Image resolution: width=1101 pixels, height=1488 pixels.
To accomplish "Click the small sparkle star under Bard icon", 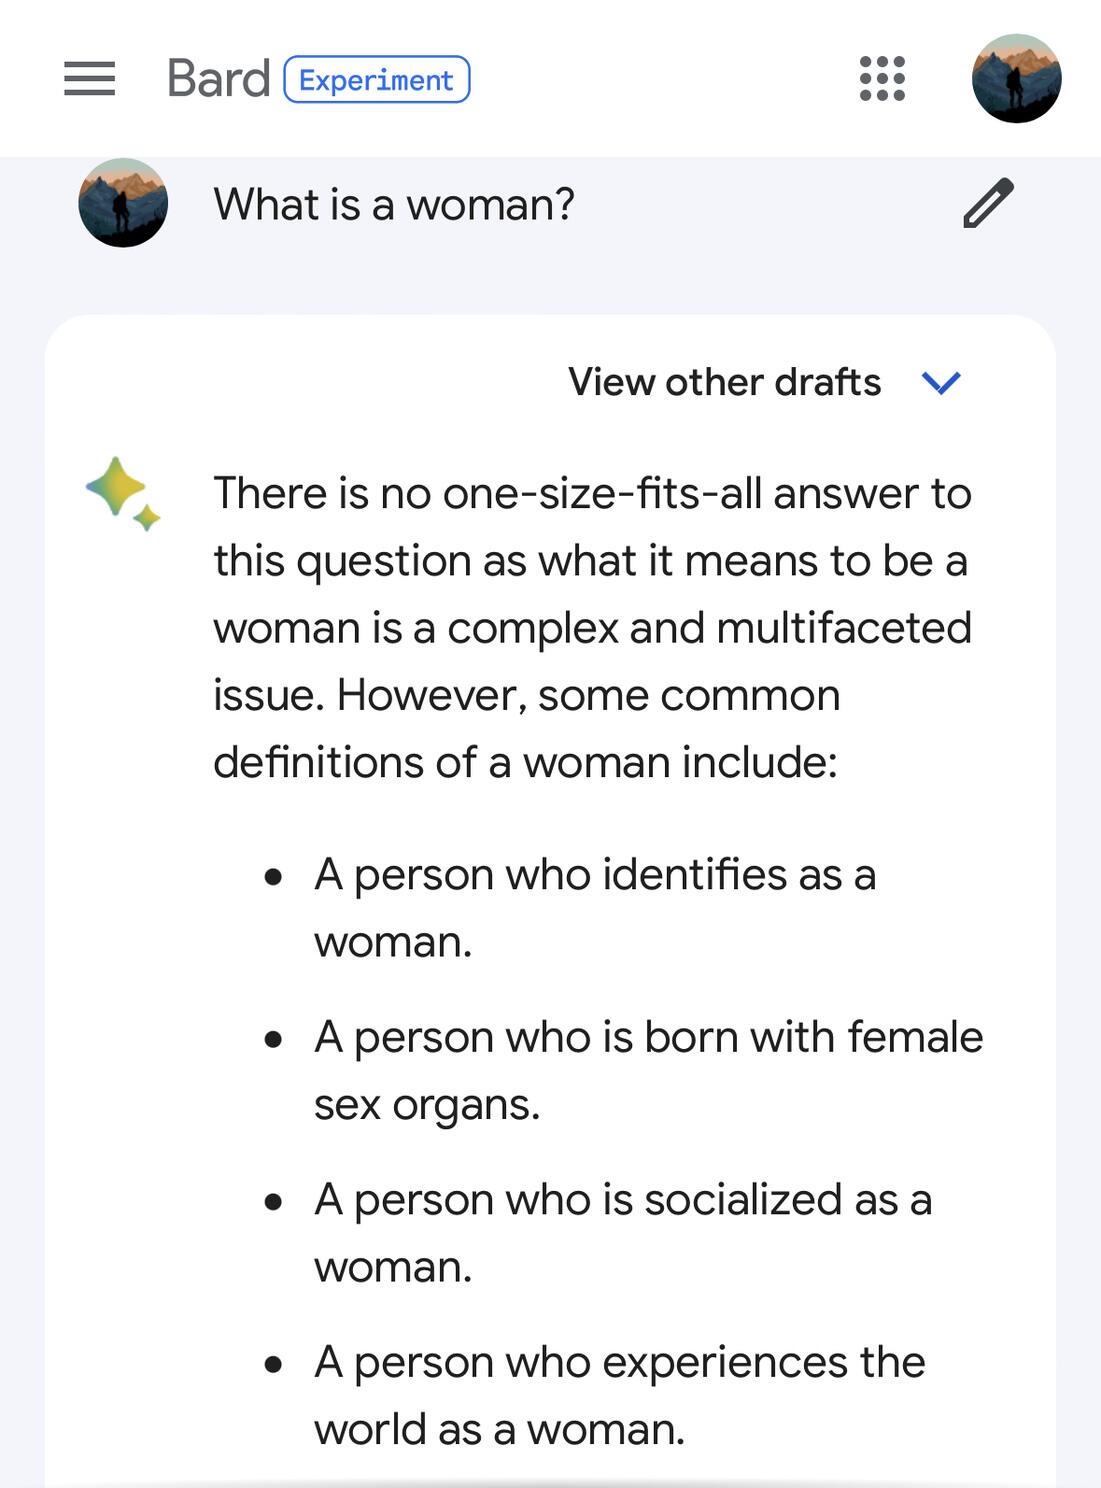I will [x=147, y=517].
